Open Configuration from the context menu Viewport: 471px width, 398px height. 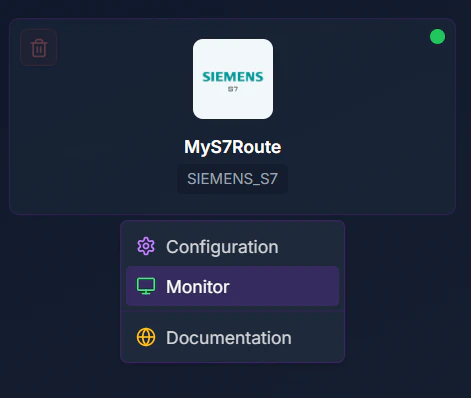point(232,247)
